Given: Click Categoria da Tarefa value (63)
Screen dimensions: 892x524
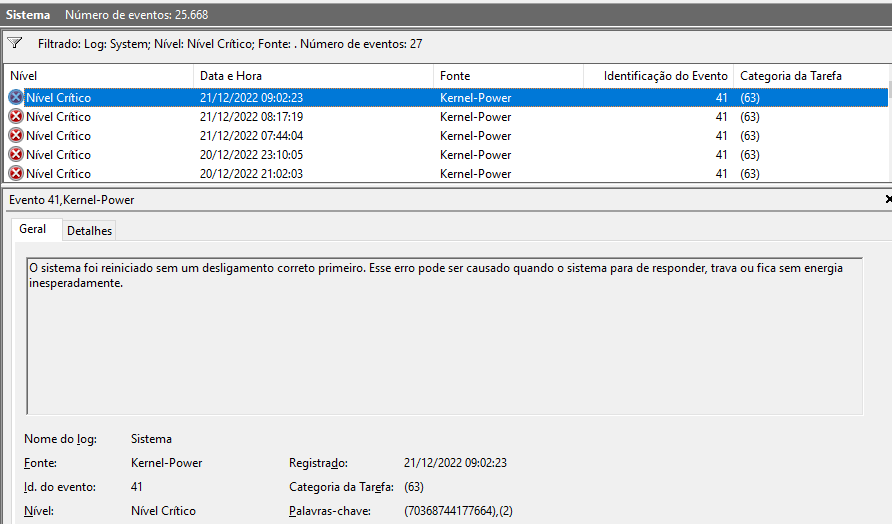Looking at the screenshot, I should coord(414,487).
